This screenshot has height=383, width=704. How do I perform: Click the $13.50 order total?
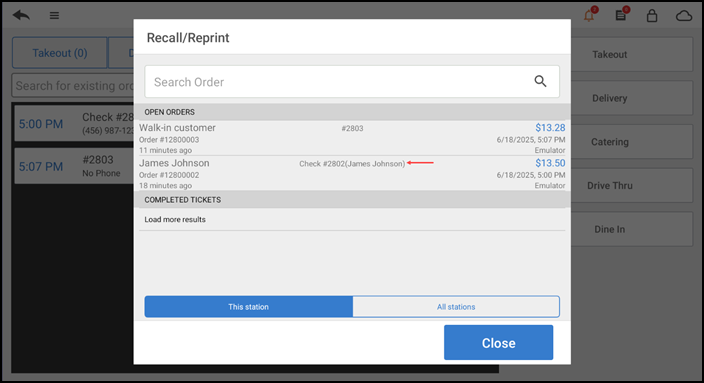[550, 163]
